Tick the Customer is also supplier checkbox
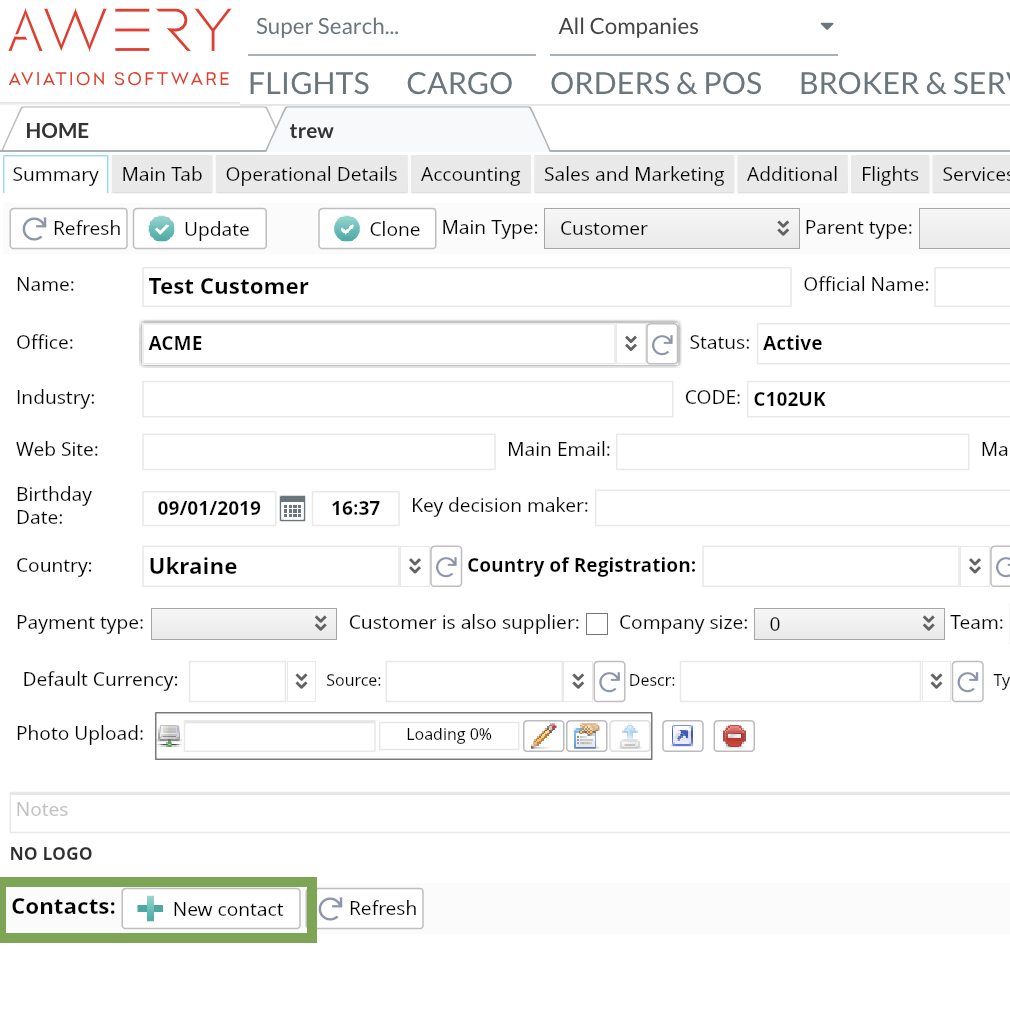The height and width of the screenshot is (1016, 1010). tap(597, 624)
